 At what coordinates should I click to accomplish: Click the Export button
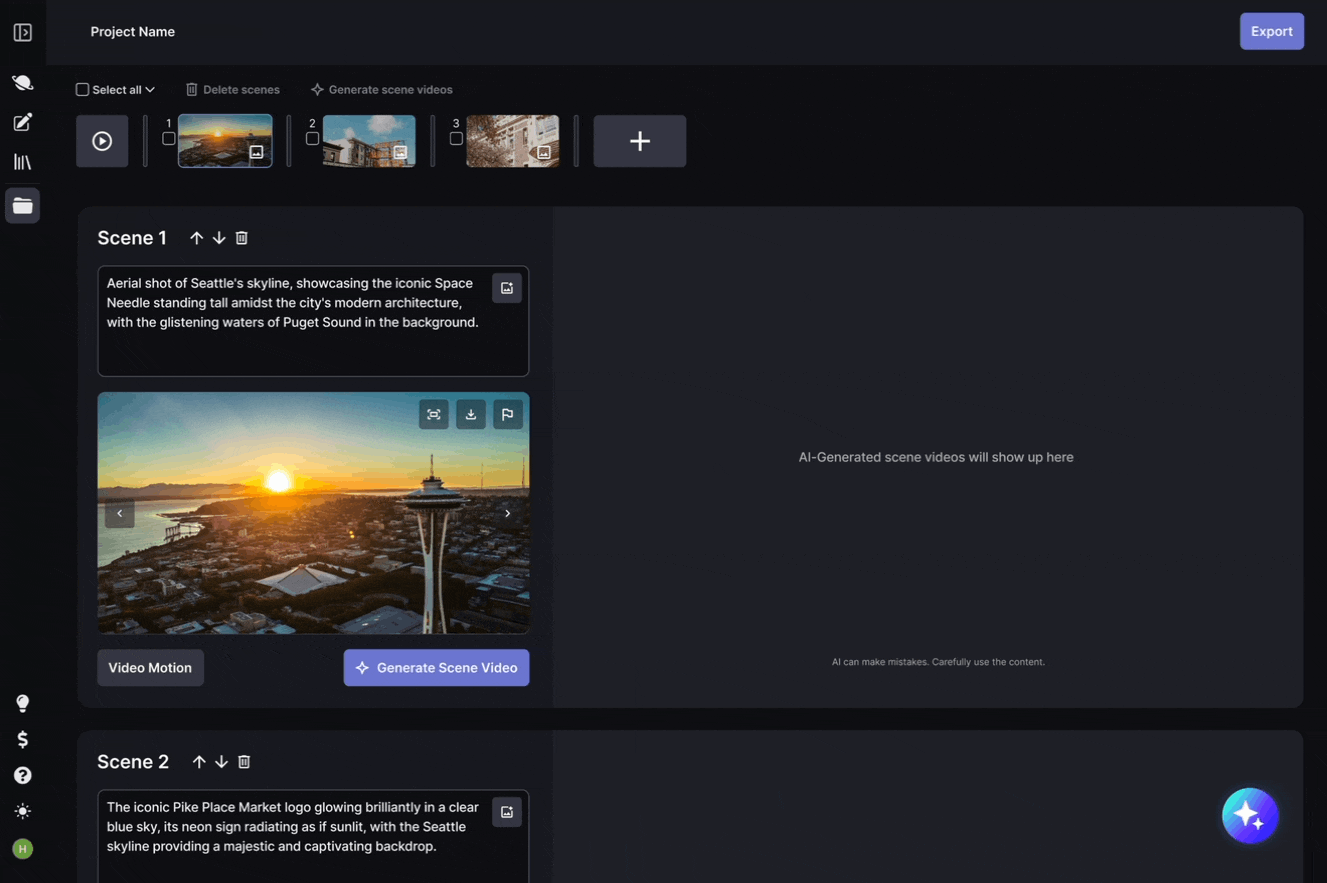tap(1272, 31)
